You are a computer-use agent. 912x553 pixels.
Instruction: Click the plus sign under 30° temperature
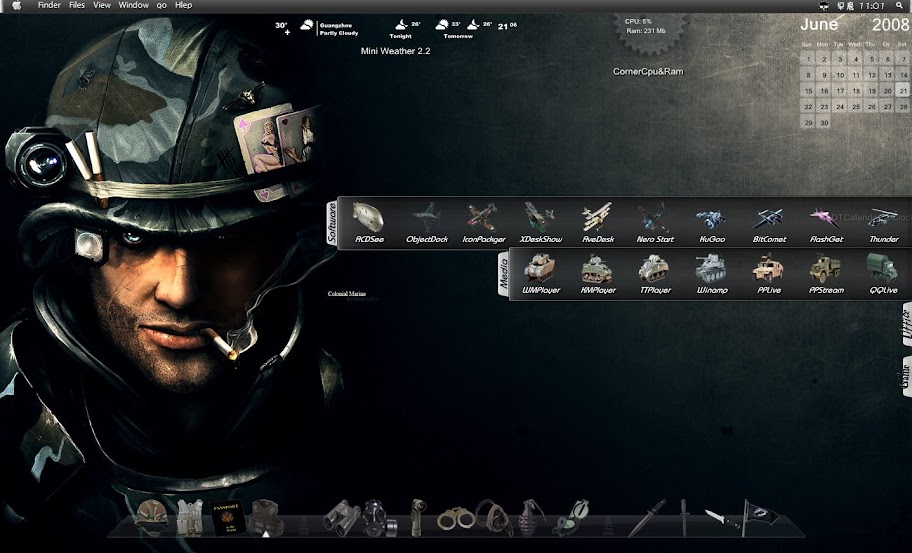pyautogui.click(x=287, y=33)
